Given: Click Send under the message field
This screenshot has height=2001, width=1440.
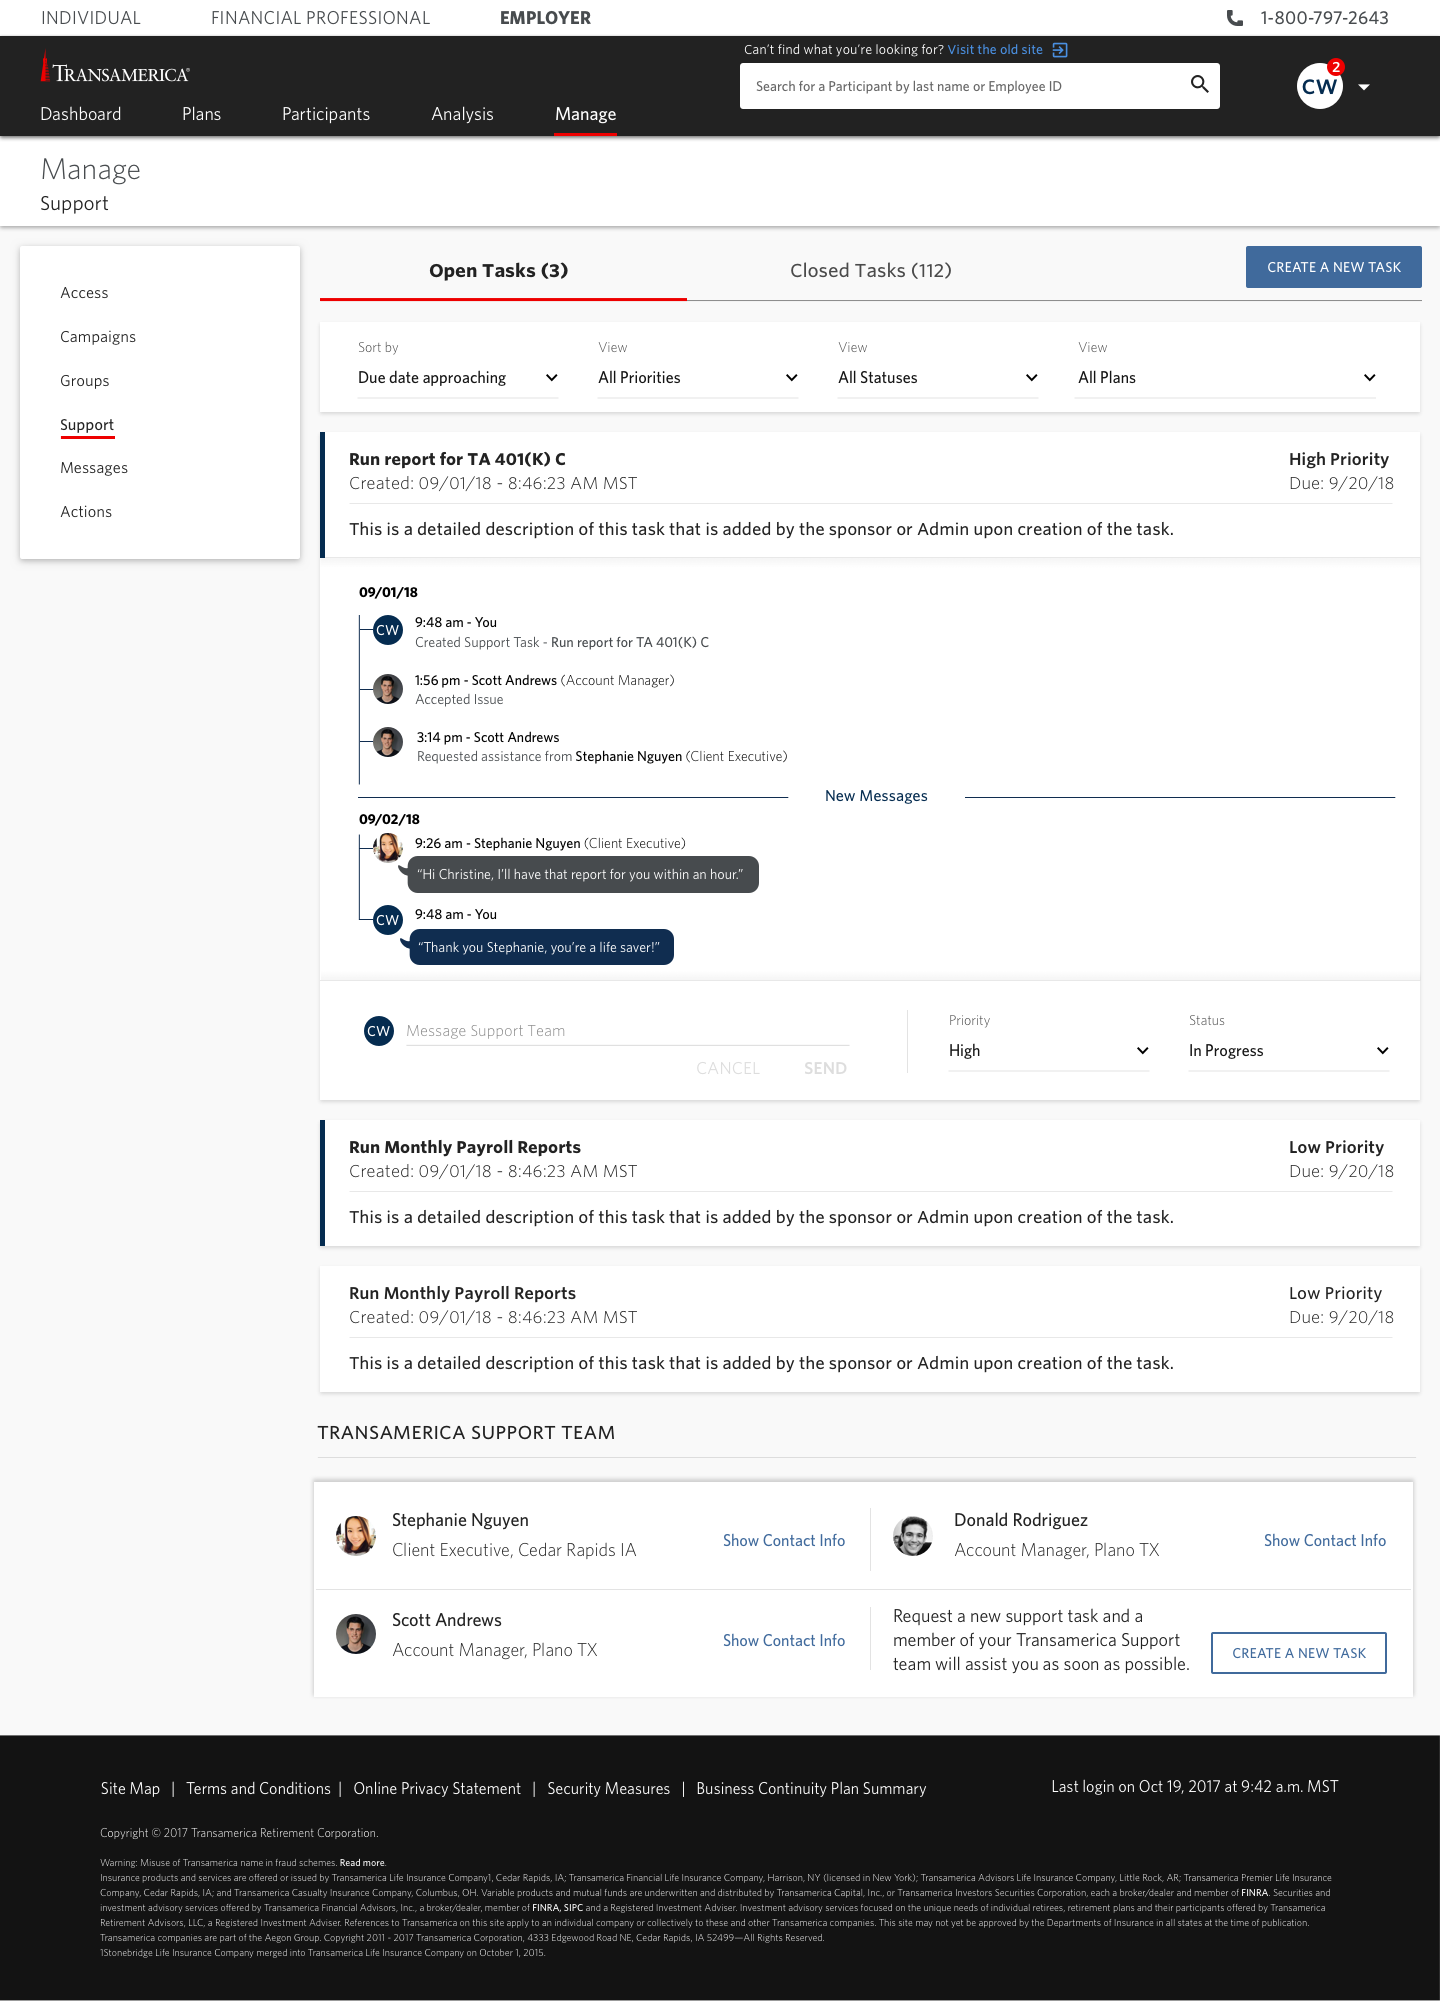Looking at the screenshot, I should click(x=825, y=1068).
